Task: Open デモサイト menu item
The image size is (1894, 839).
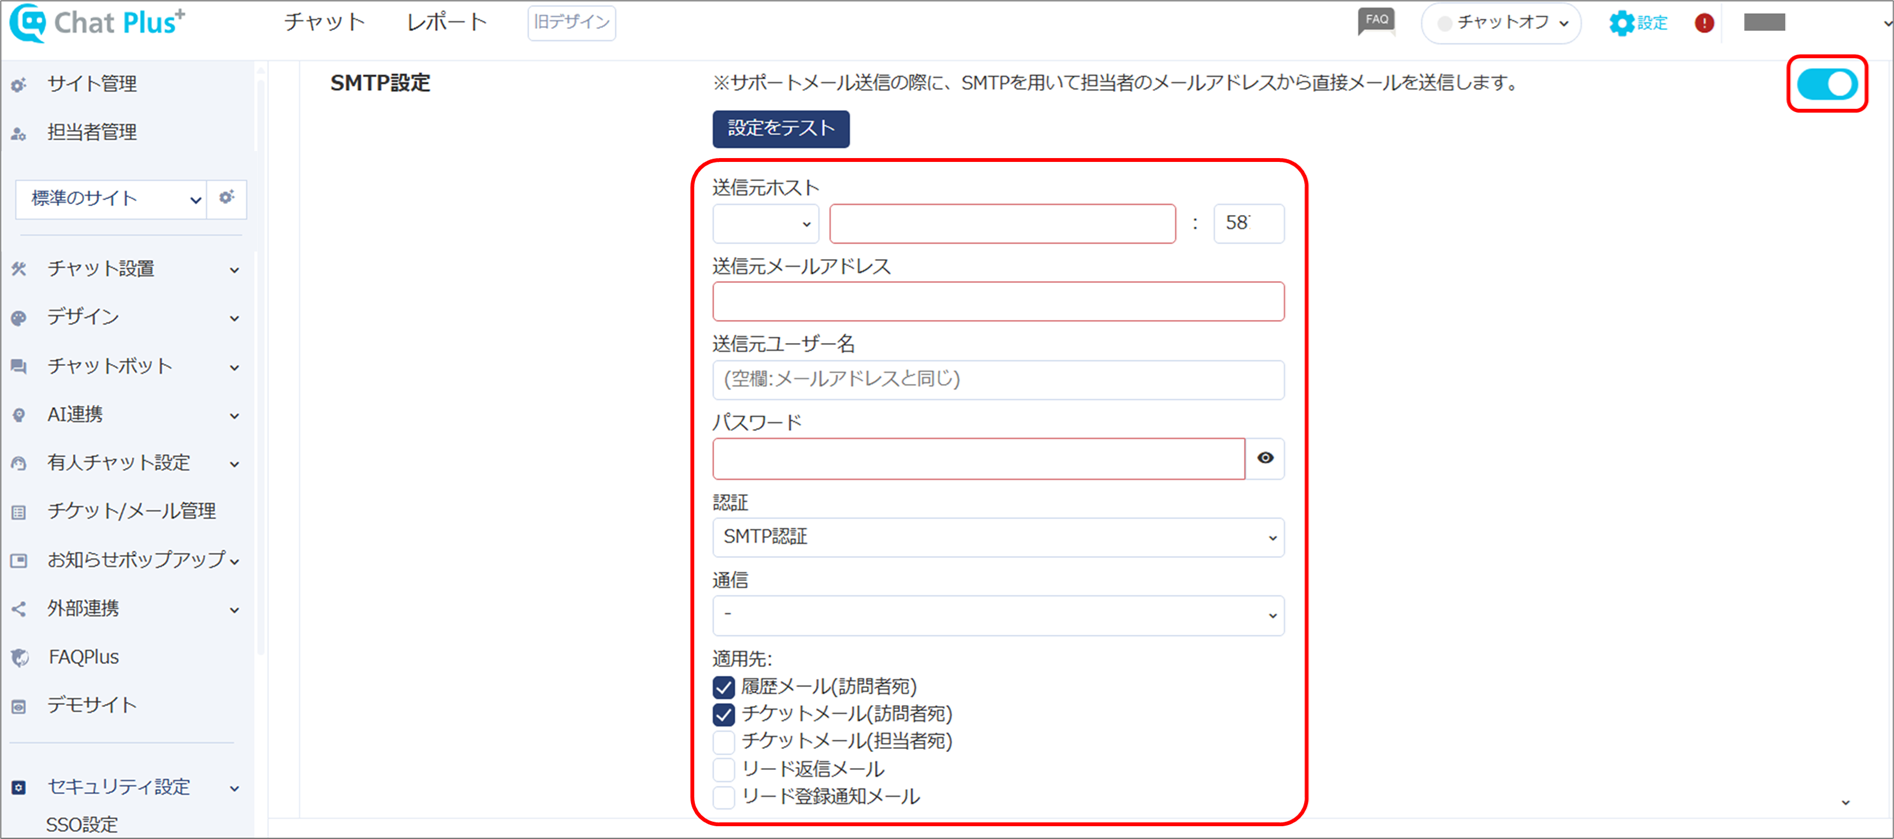Action: tap(92, 705)
